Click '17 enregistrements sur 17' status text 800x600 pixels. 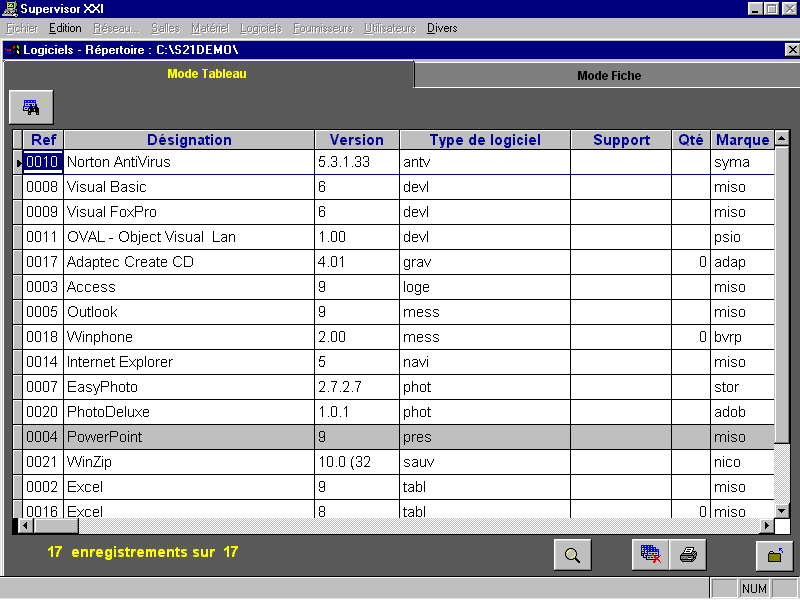(x=142, y=552)
